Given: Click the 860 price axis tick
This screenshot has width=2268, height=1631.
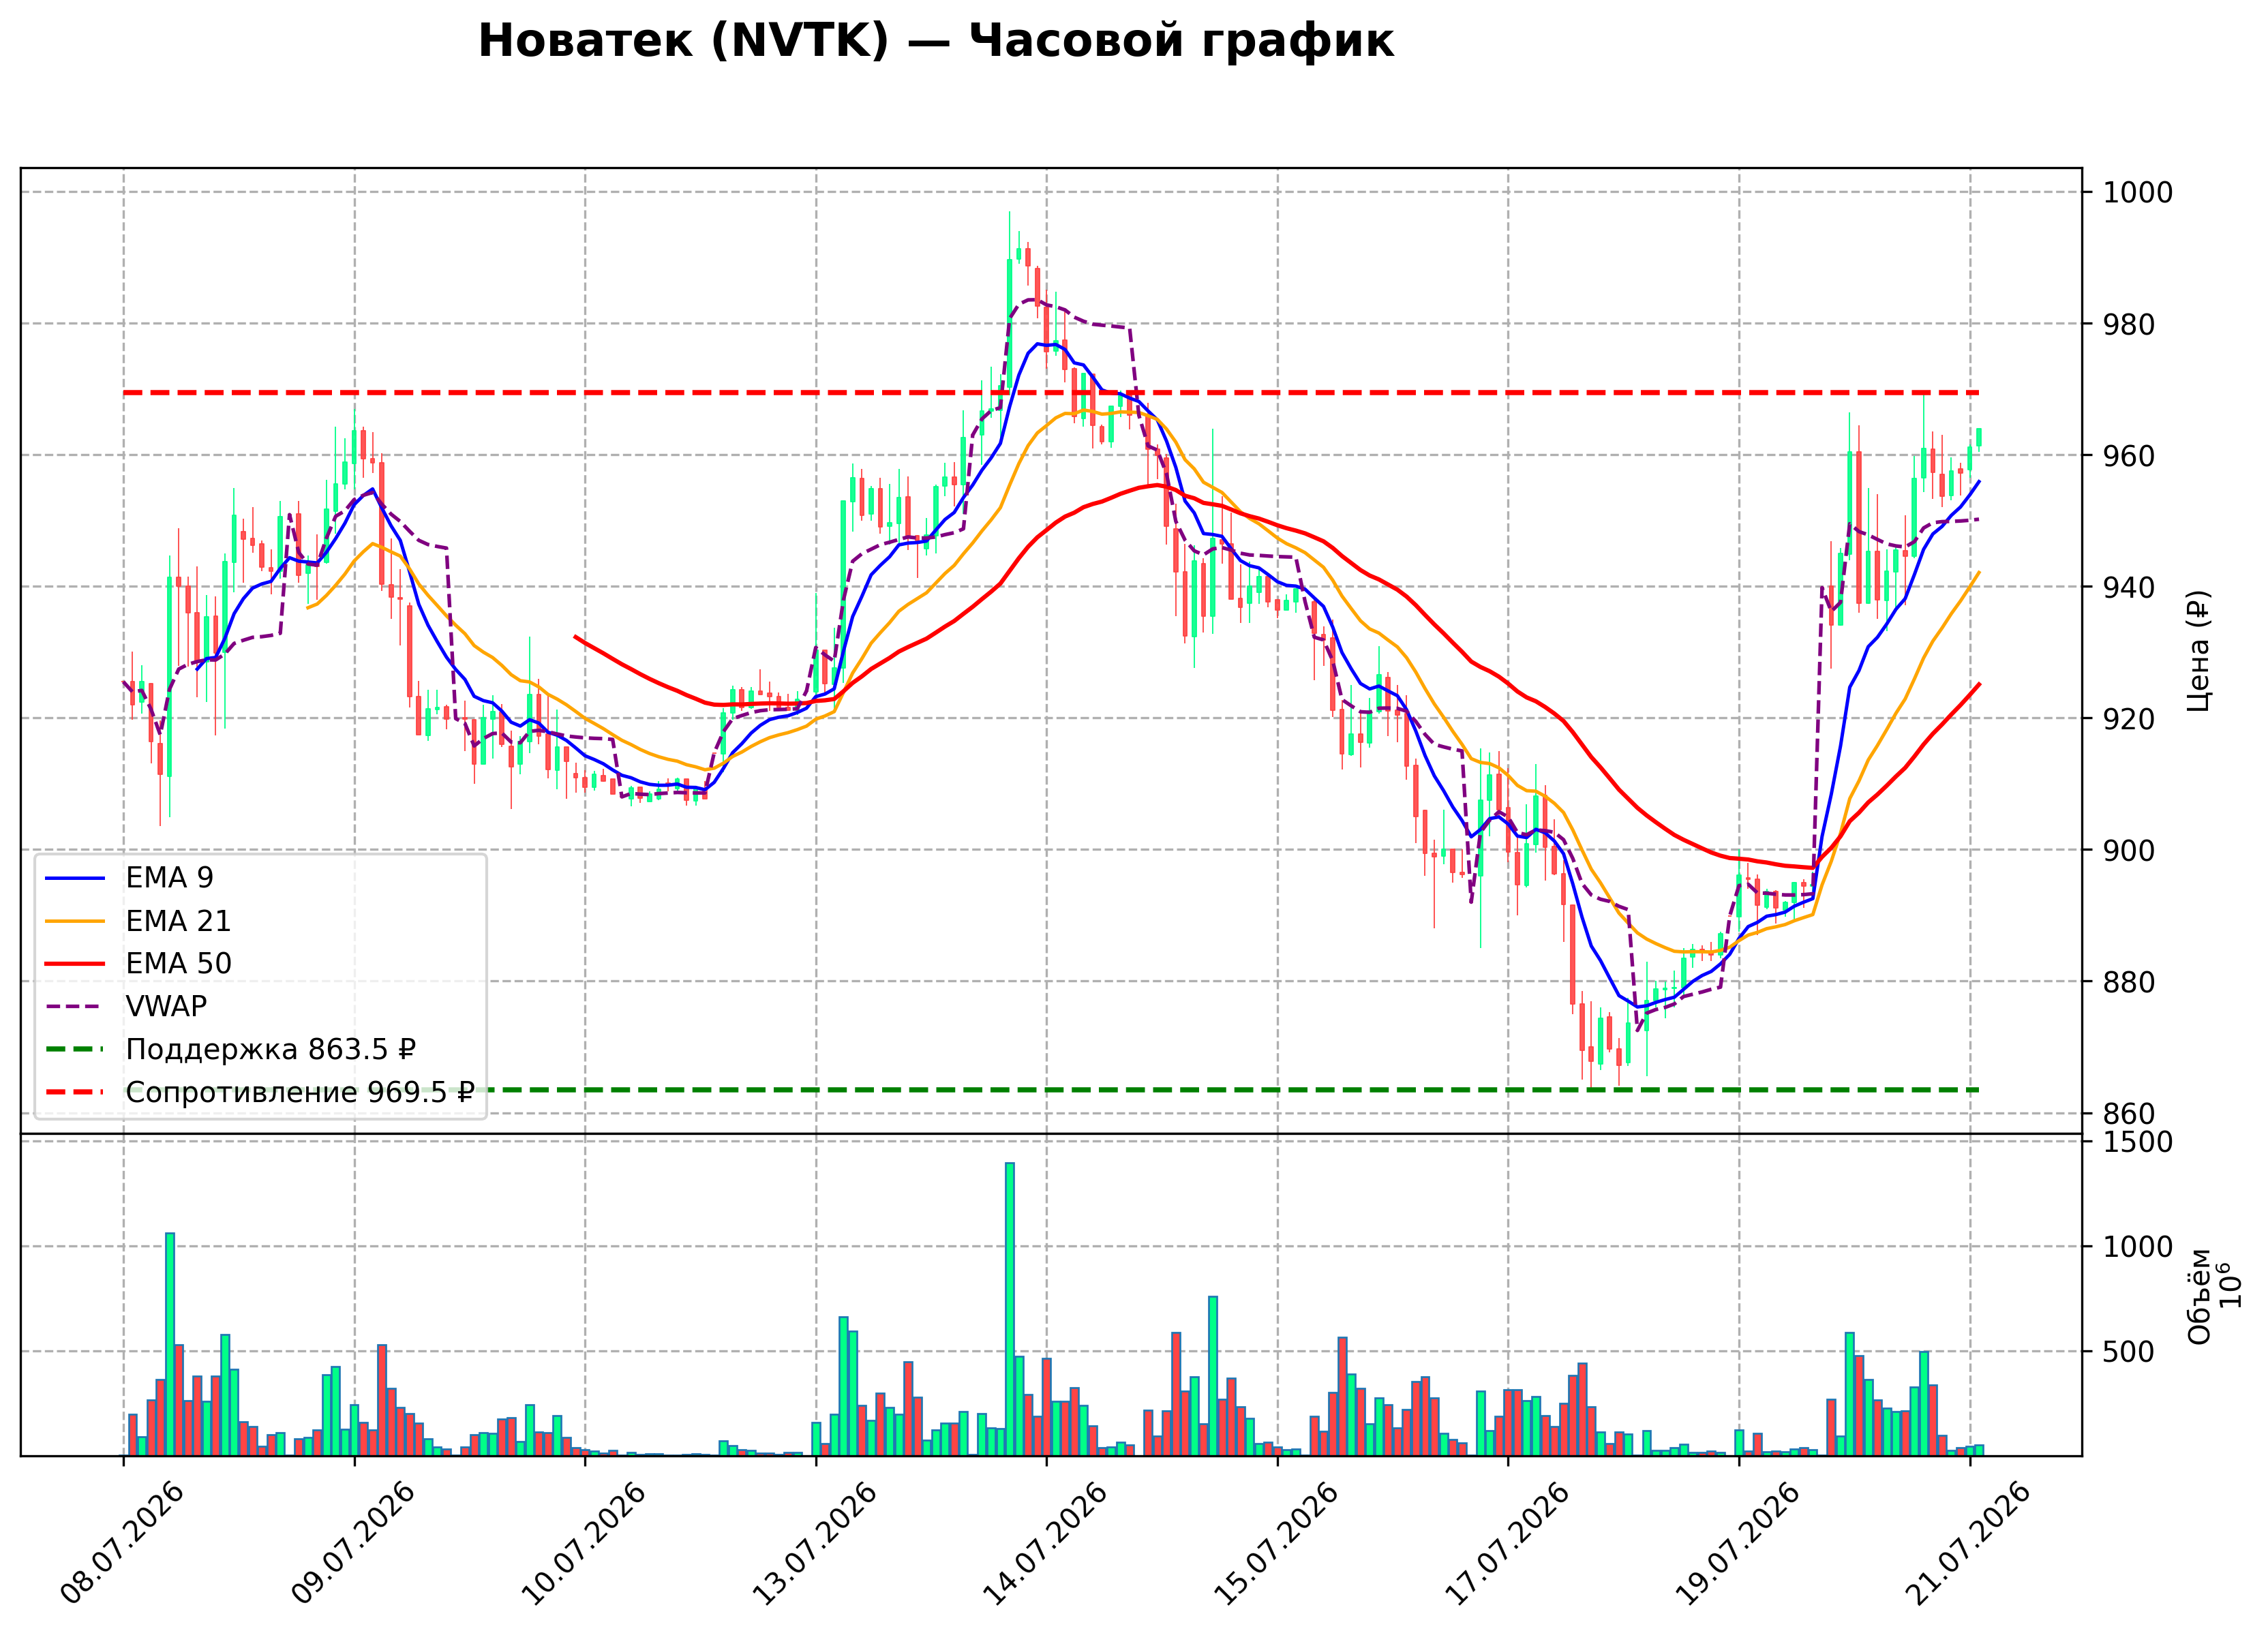Looking at the screenshot, I should [x=2129, y=1114].
